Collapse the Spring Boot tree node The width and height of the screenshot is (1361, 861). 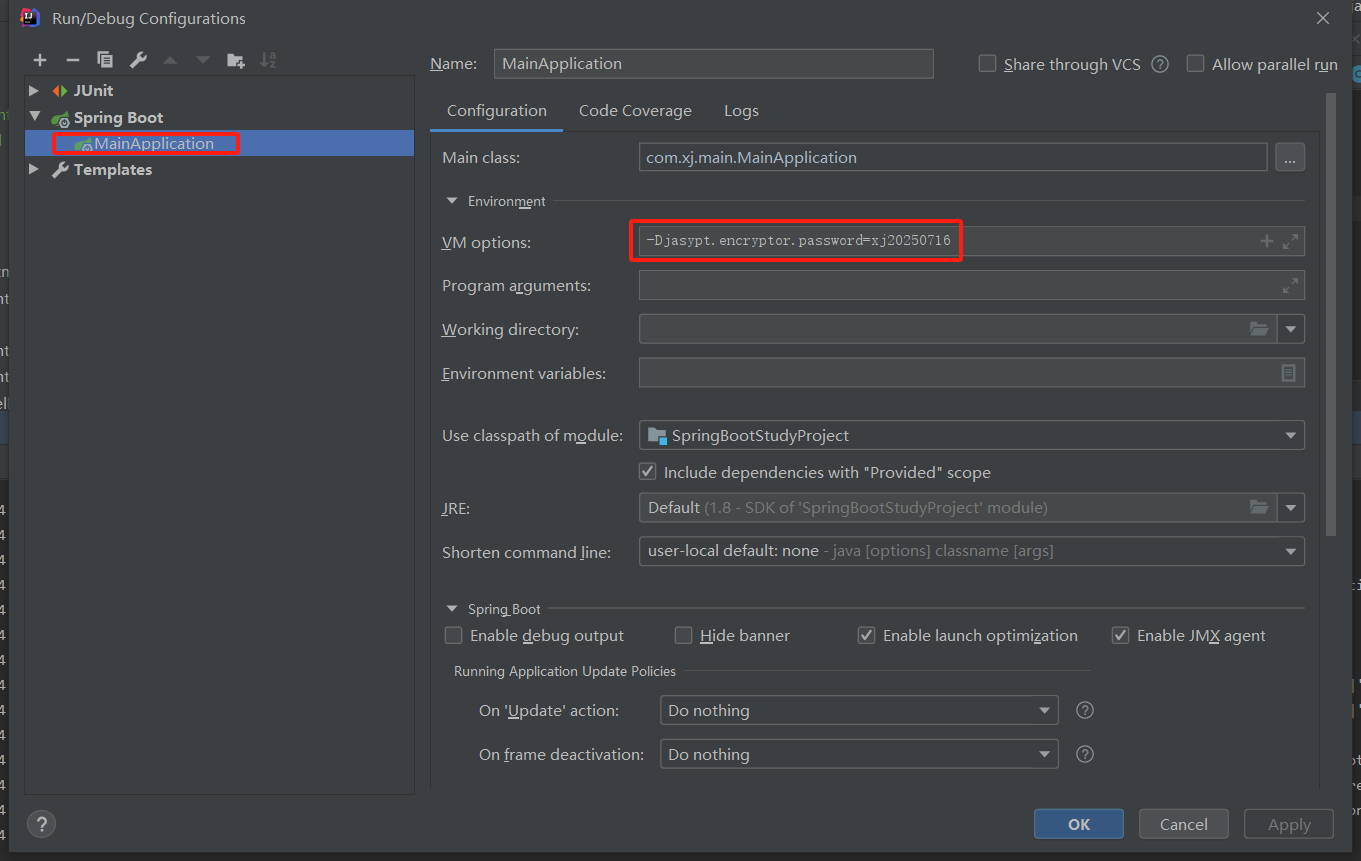click(35, 117)
